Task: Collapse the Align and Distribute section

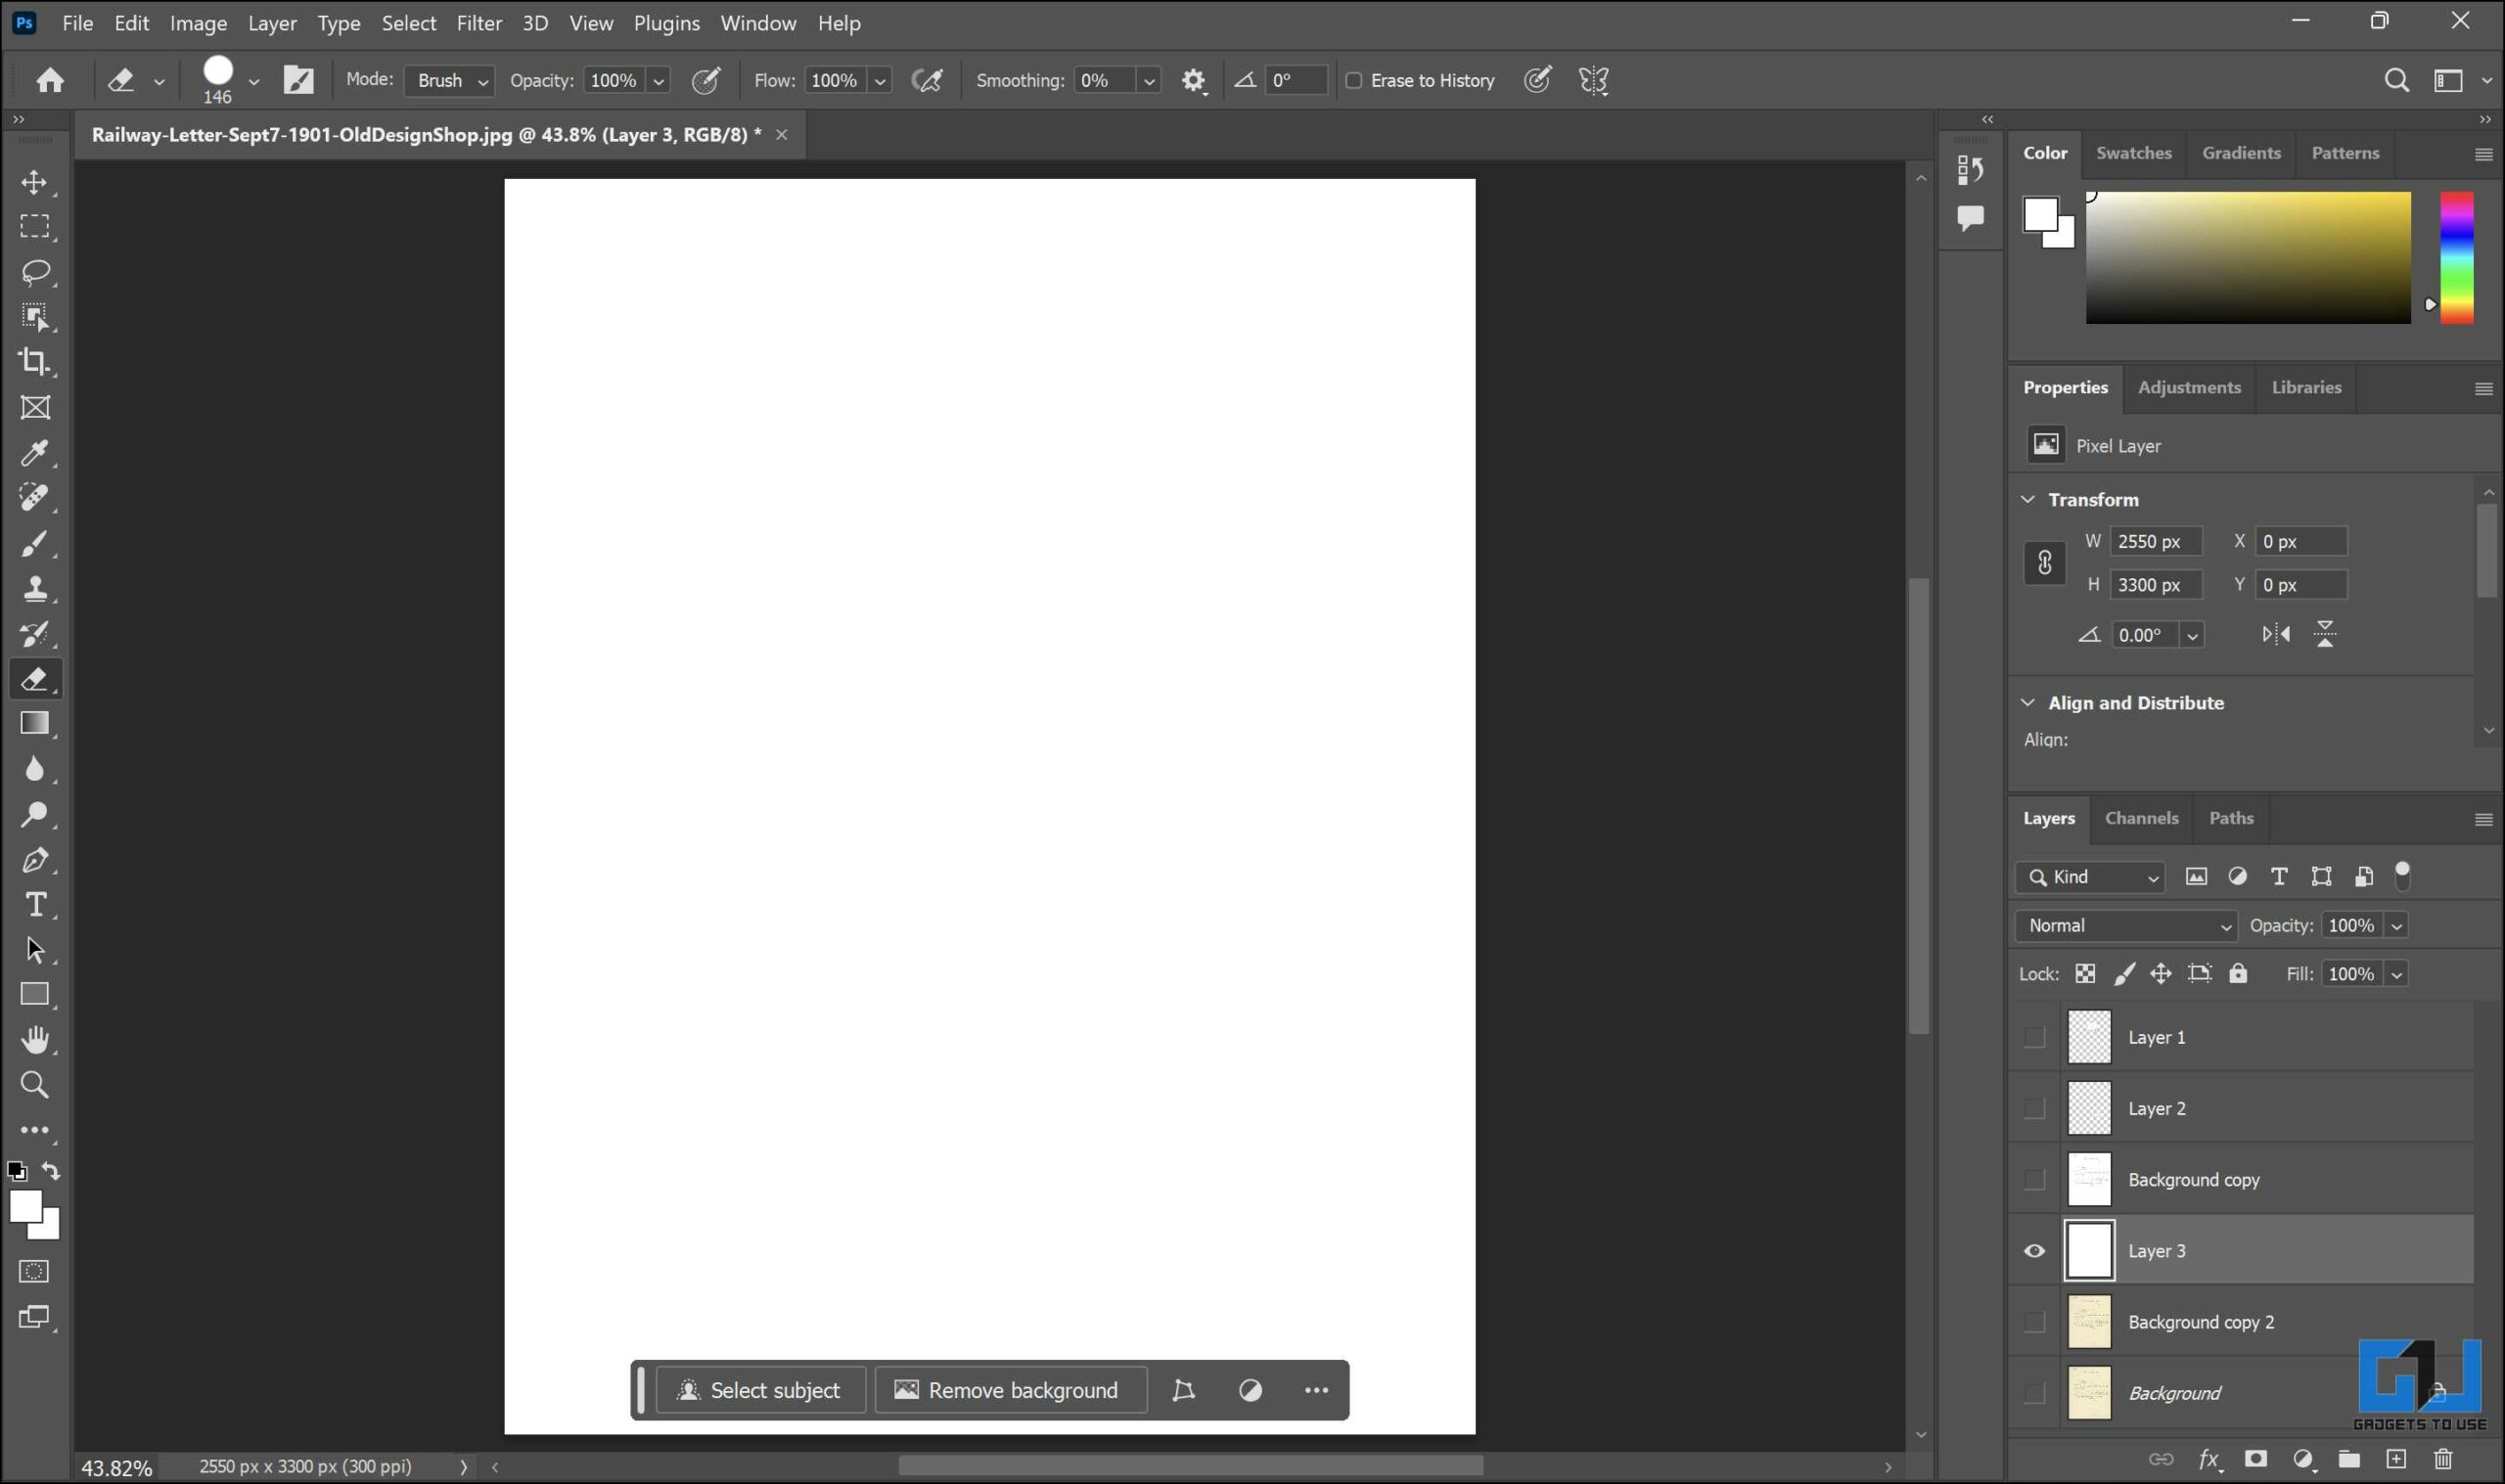Action: coord(2027,703)
